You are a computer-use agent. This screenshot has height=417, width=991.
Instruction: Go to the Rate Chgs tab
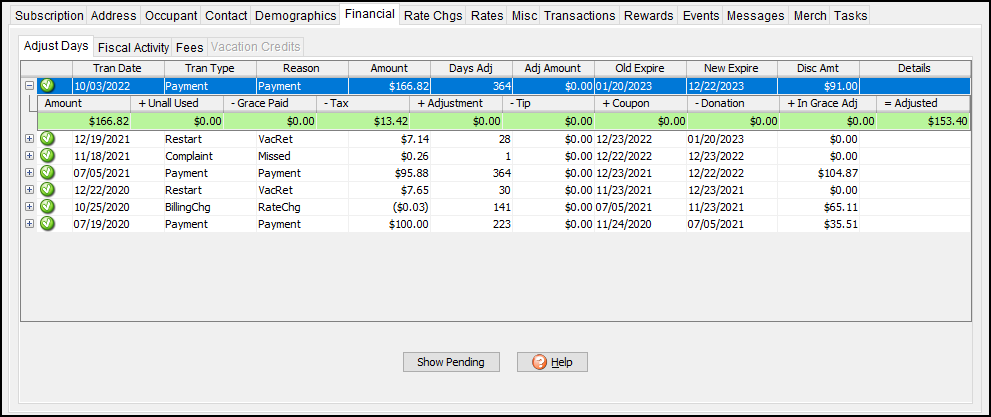coord(433,16)
